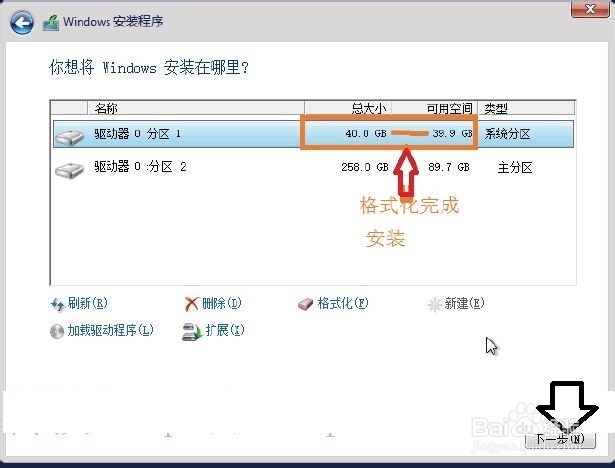Viewport: 615px width, 468px height.
Task: Click the load driver disc icon
Action: pyautogui.click(x=57, y=331)
